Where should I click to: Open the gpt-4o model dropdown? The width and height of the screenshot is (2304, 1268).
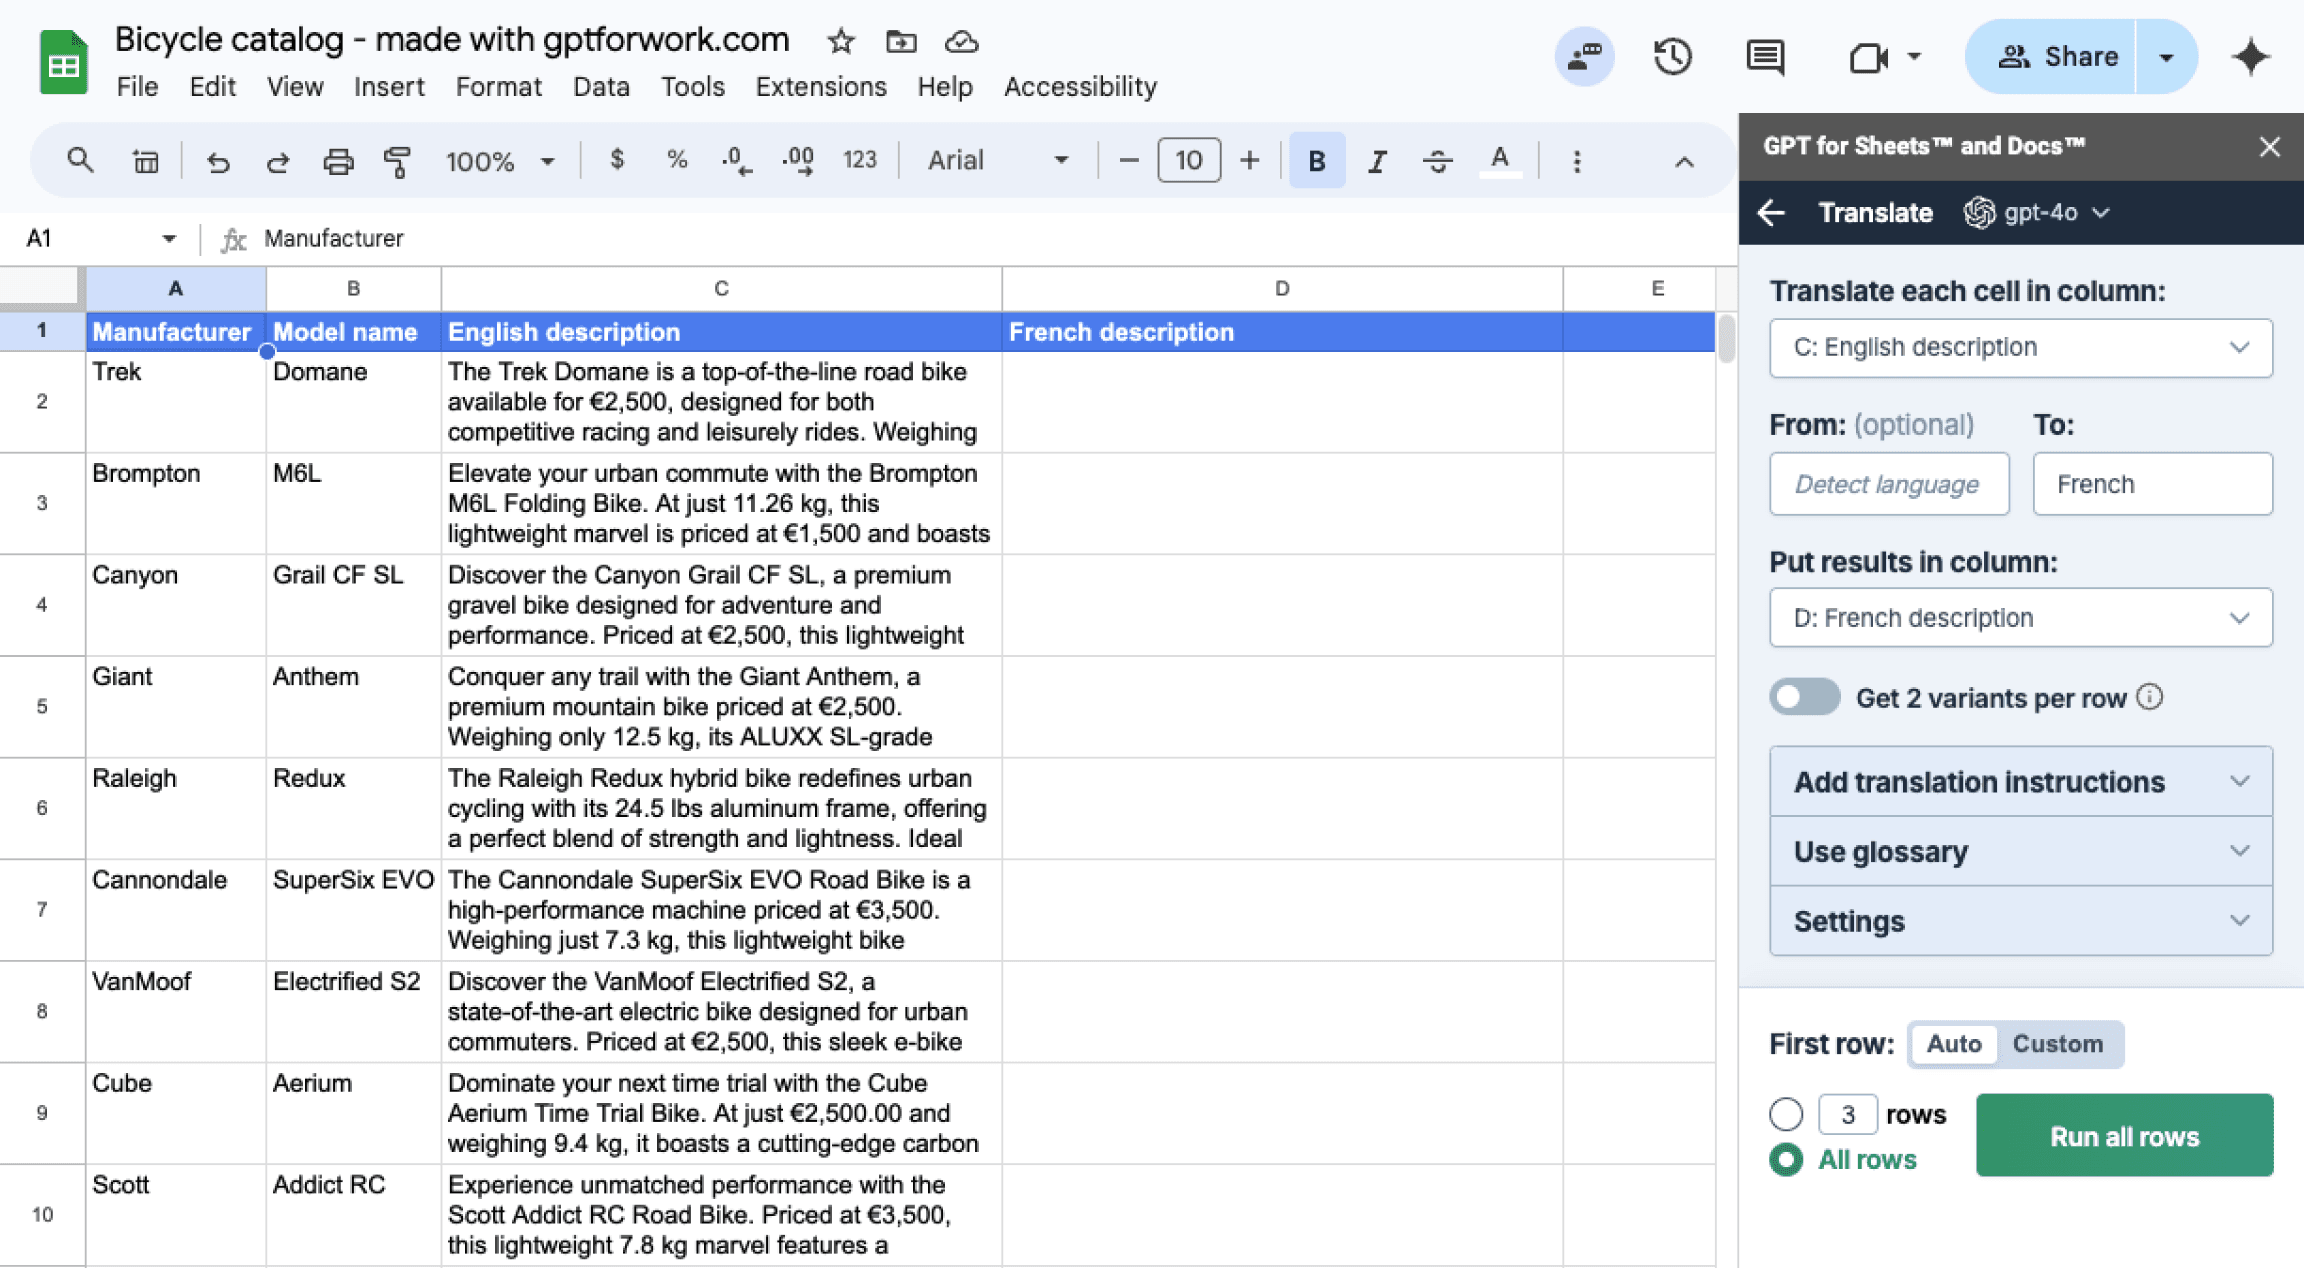(x=2038, y=213)
